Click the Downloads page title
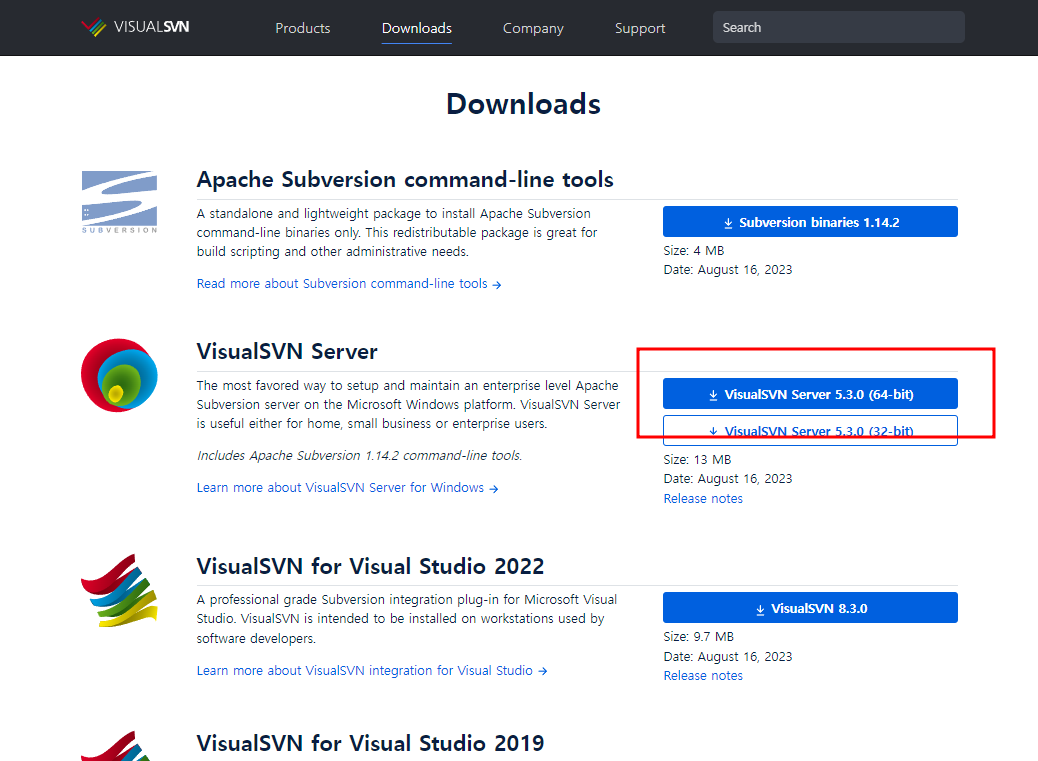This screenshot has width=1038, height=761. [524, 105]
